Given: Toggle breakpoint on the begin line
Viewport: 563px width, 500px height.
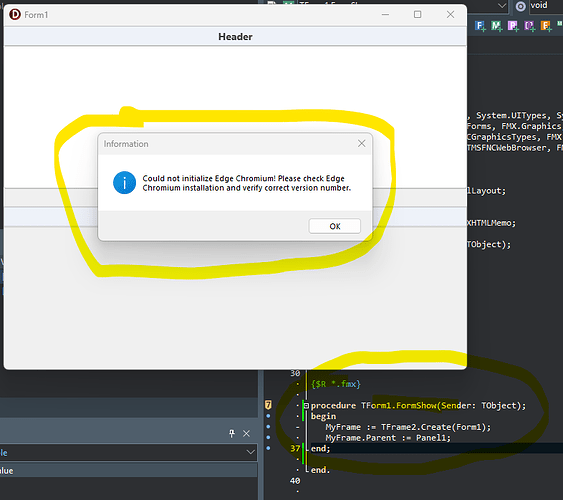Looking at the screenshot, I should [x=268, y=416].
